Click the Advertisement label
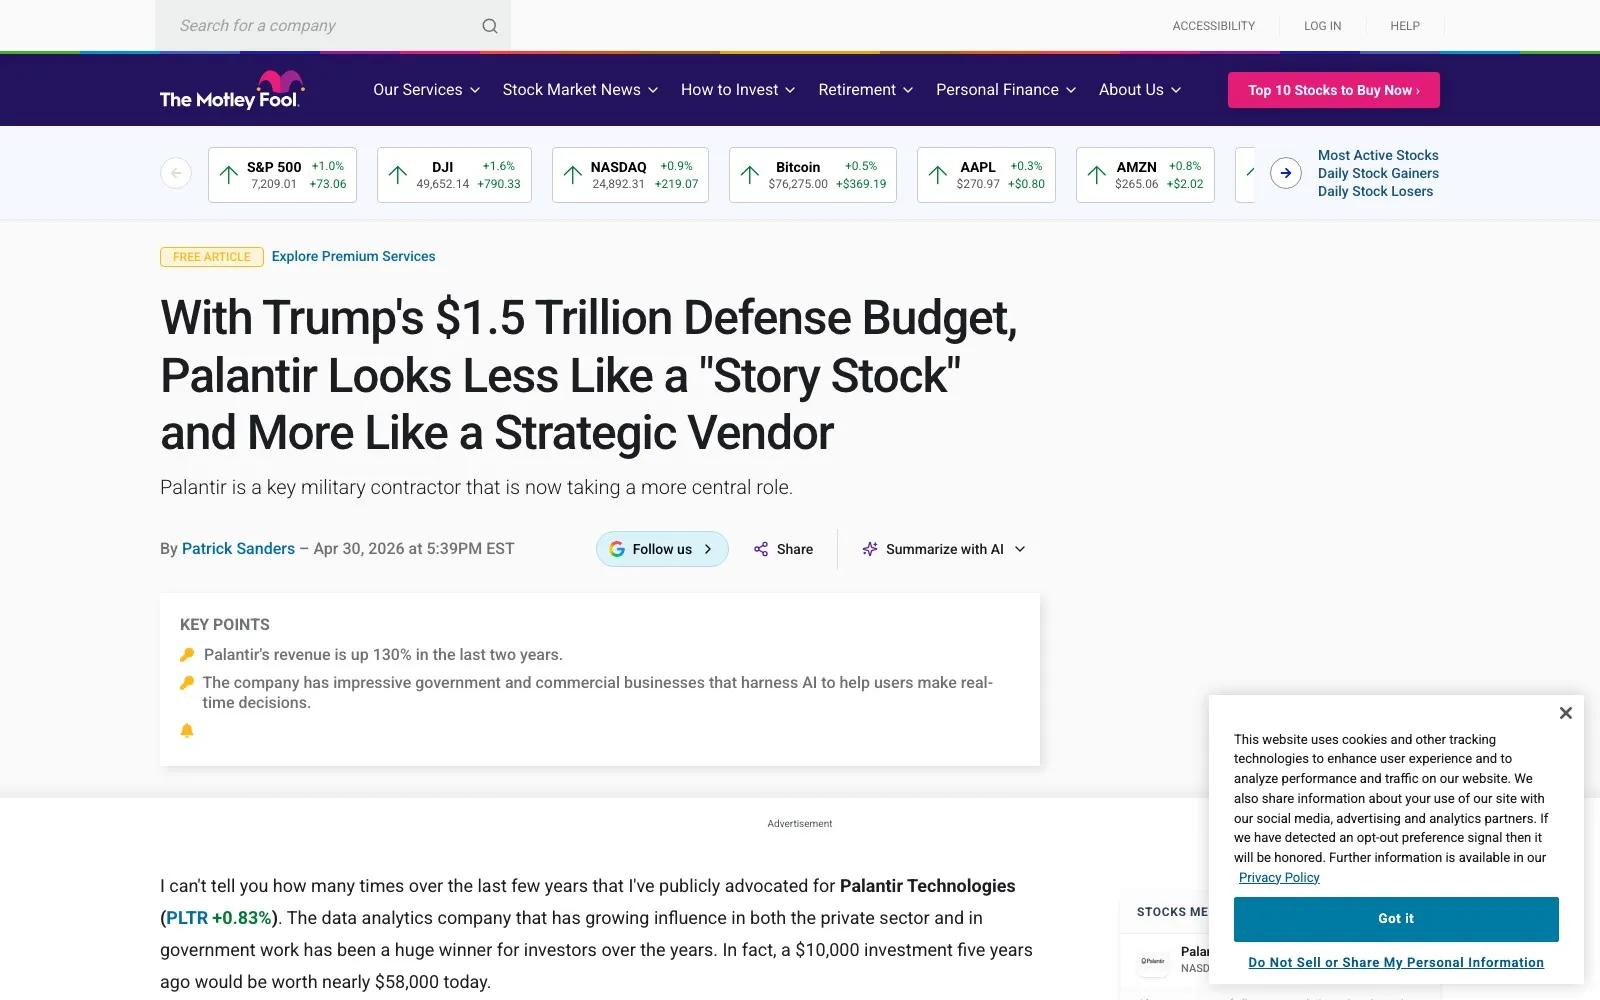 click(x=800, y=824)
